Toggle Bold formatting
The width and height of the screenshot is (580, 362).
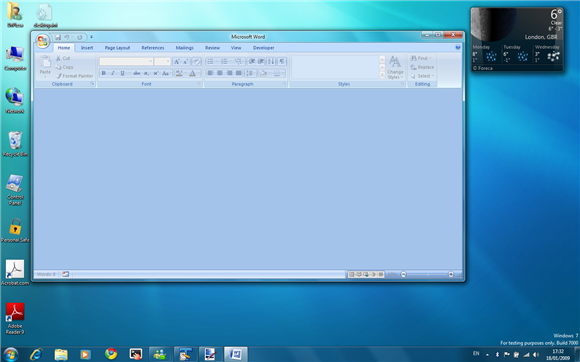click(104, 73)
